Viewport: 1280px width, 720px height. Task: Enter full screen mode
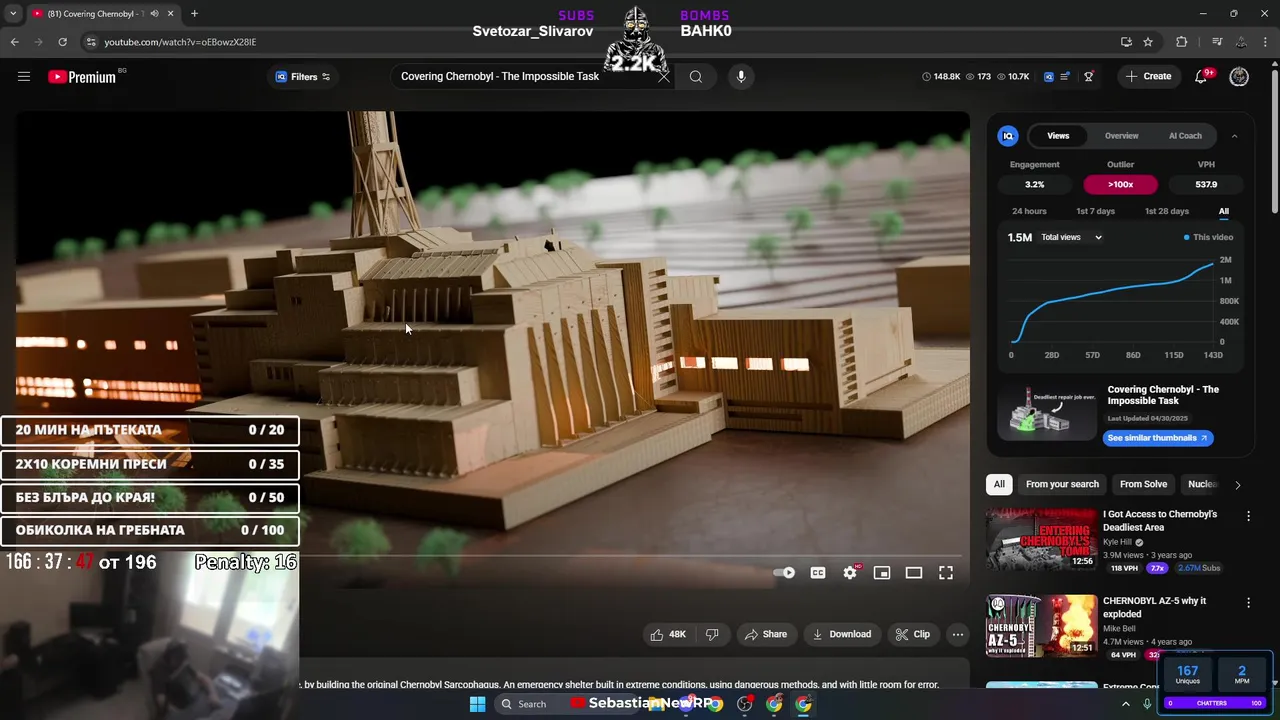click(x=946, y=573)
